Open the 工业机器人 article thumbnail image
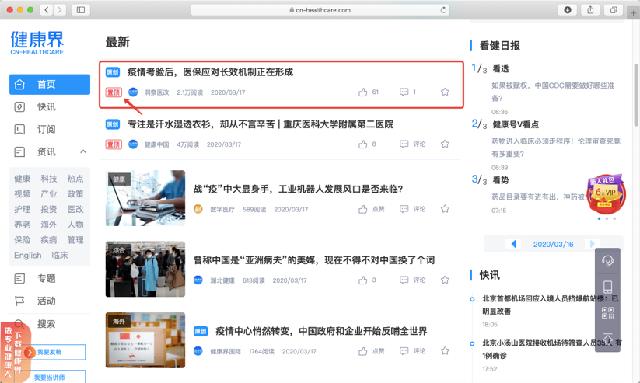 [145, 198]
